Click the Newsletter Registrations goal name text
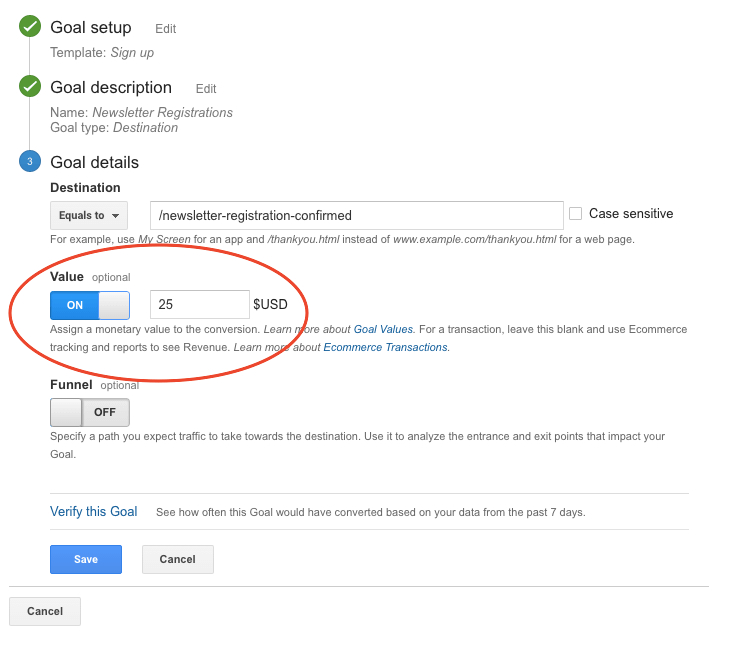This screenshot has height=645, width=744. pos(162,112)
